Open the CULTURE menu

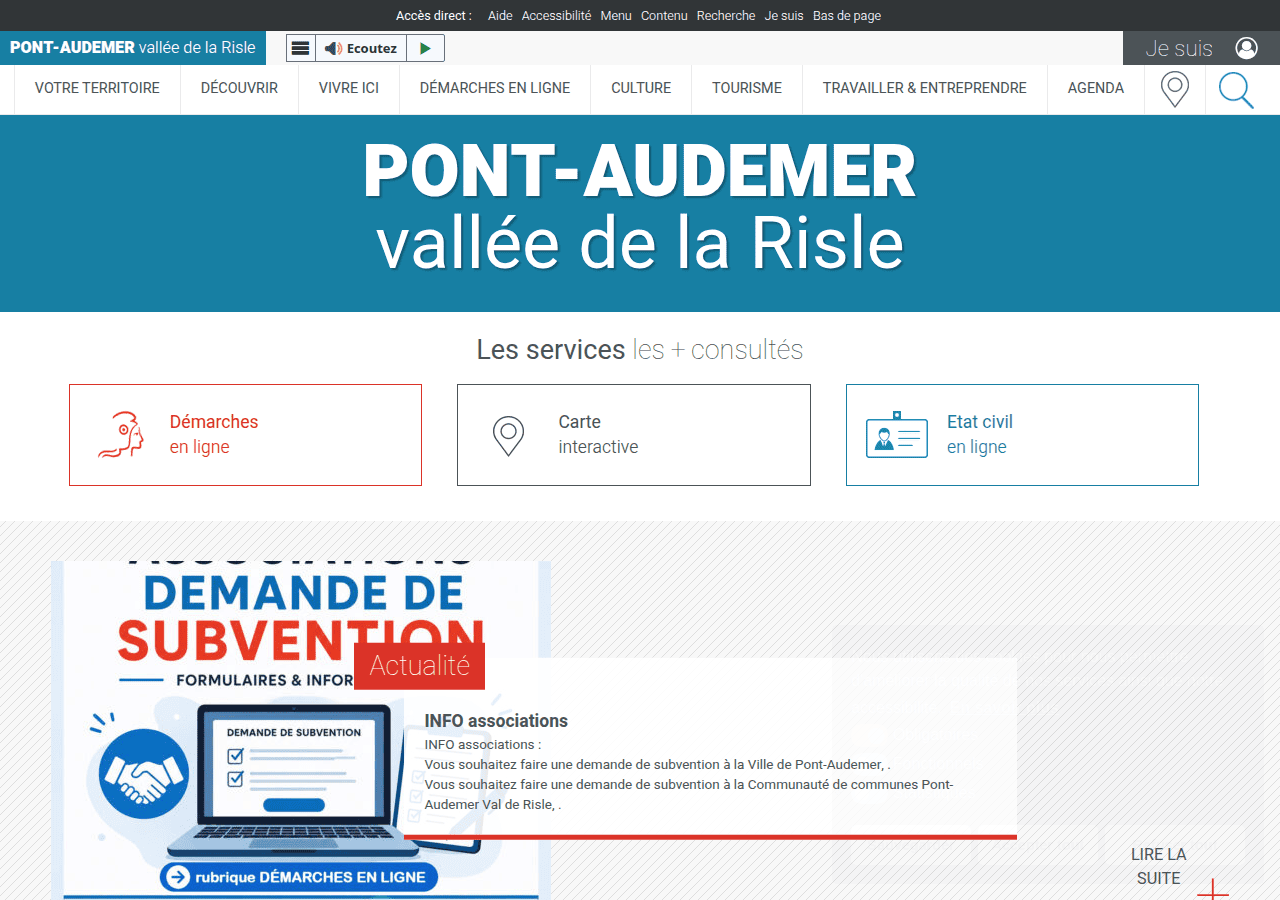coord(641,88)
